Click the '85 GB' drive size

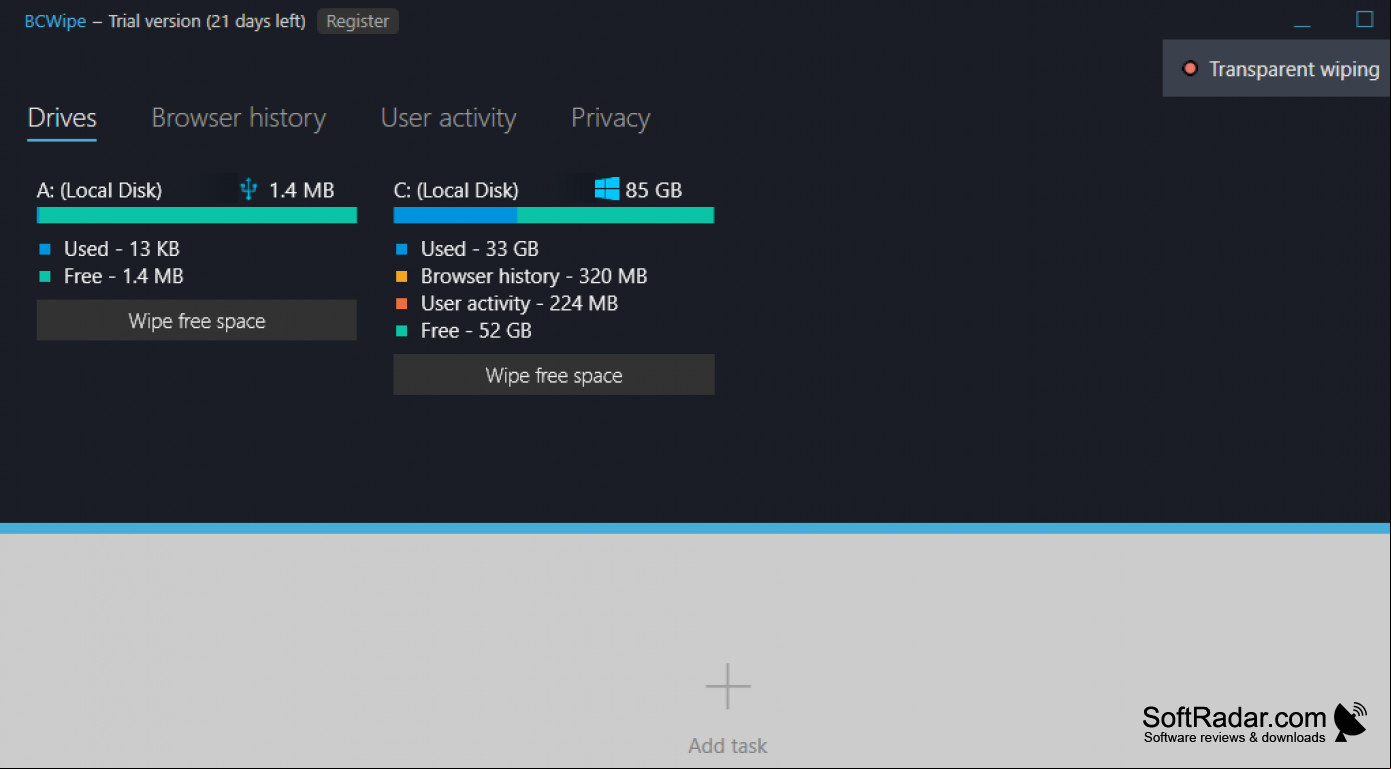click(x=654, y=190)
